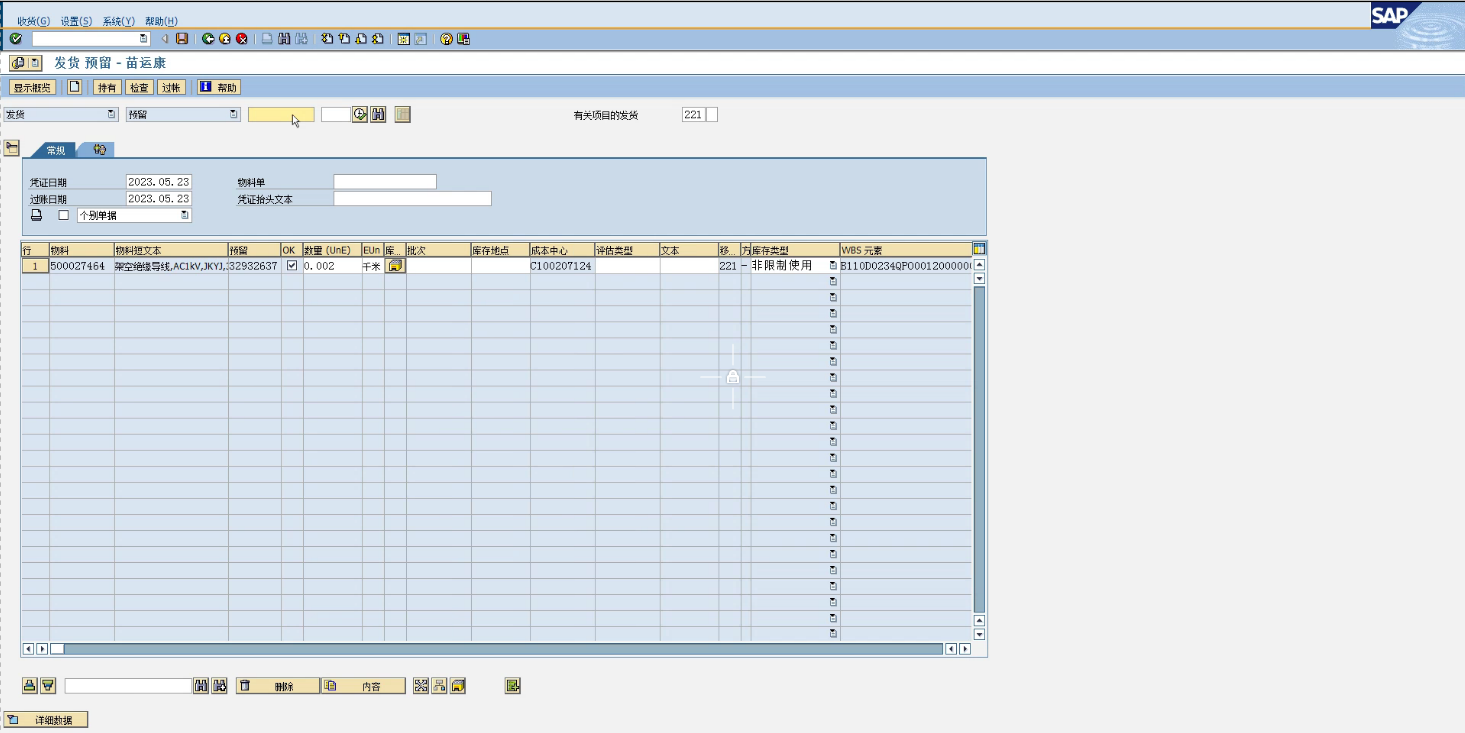The image size is (1465, 733).
Task: Enable the print checkbox beside 个别单据
Action: [64, 215]
